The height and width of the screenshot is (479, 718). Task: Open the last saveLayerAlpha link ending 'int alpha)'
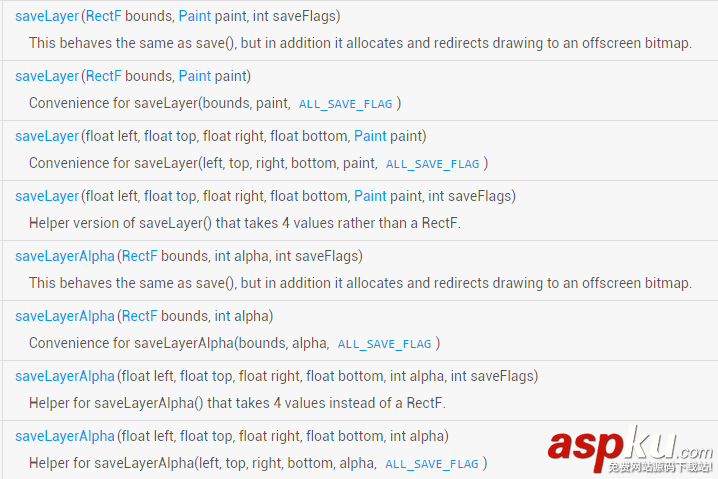click(64, 436)
